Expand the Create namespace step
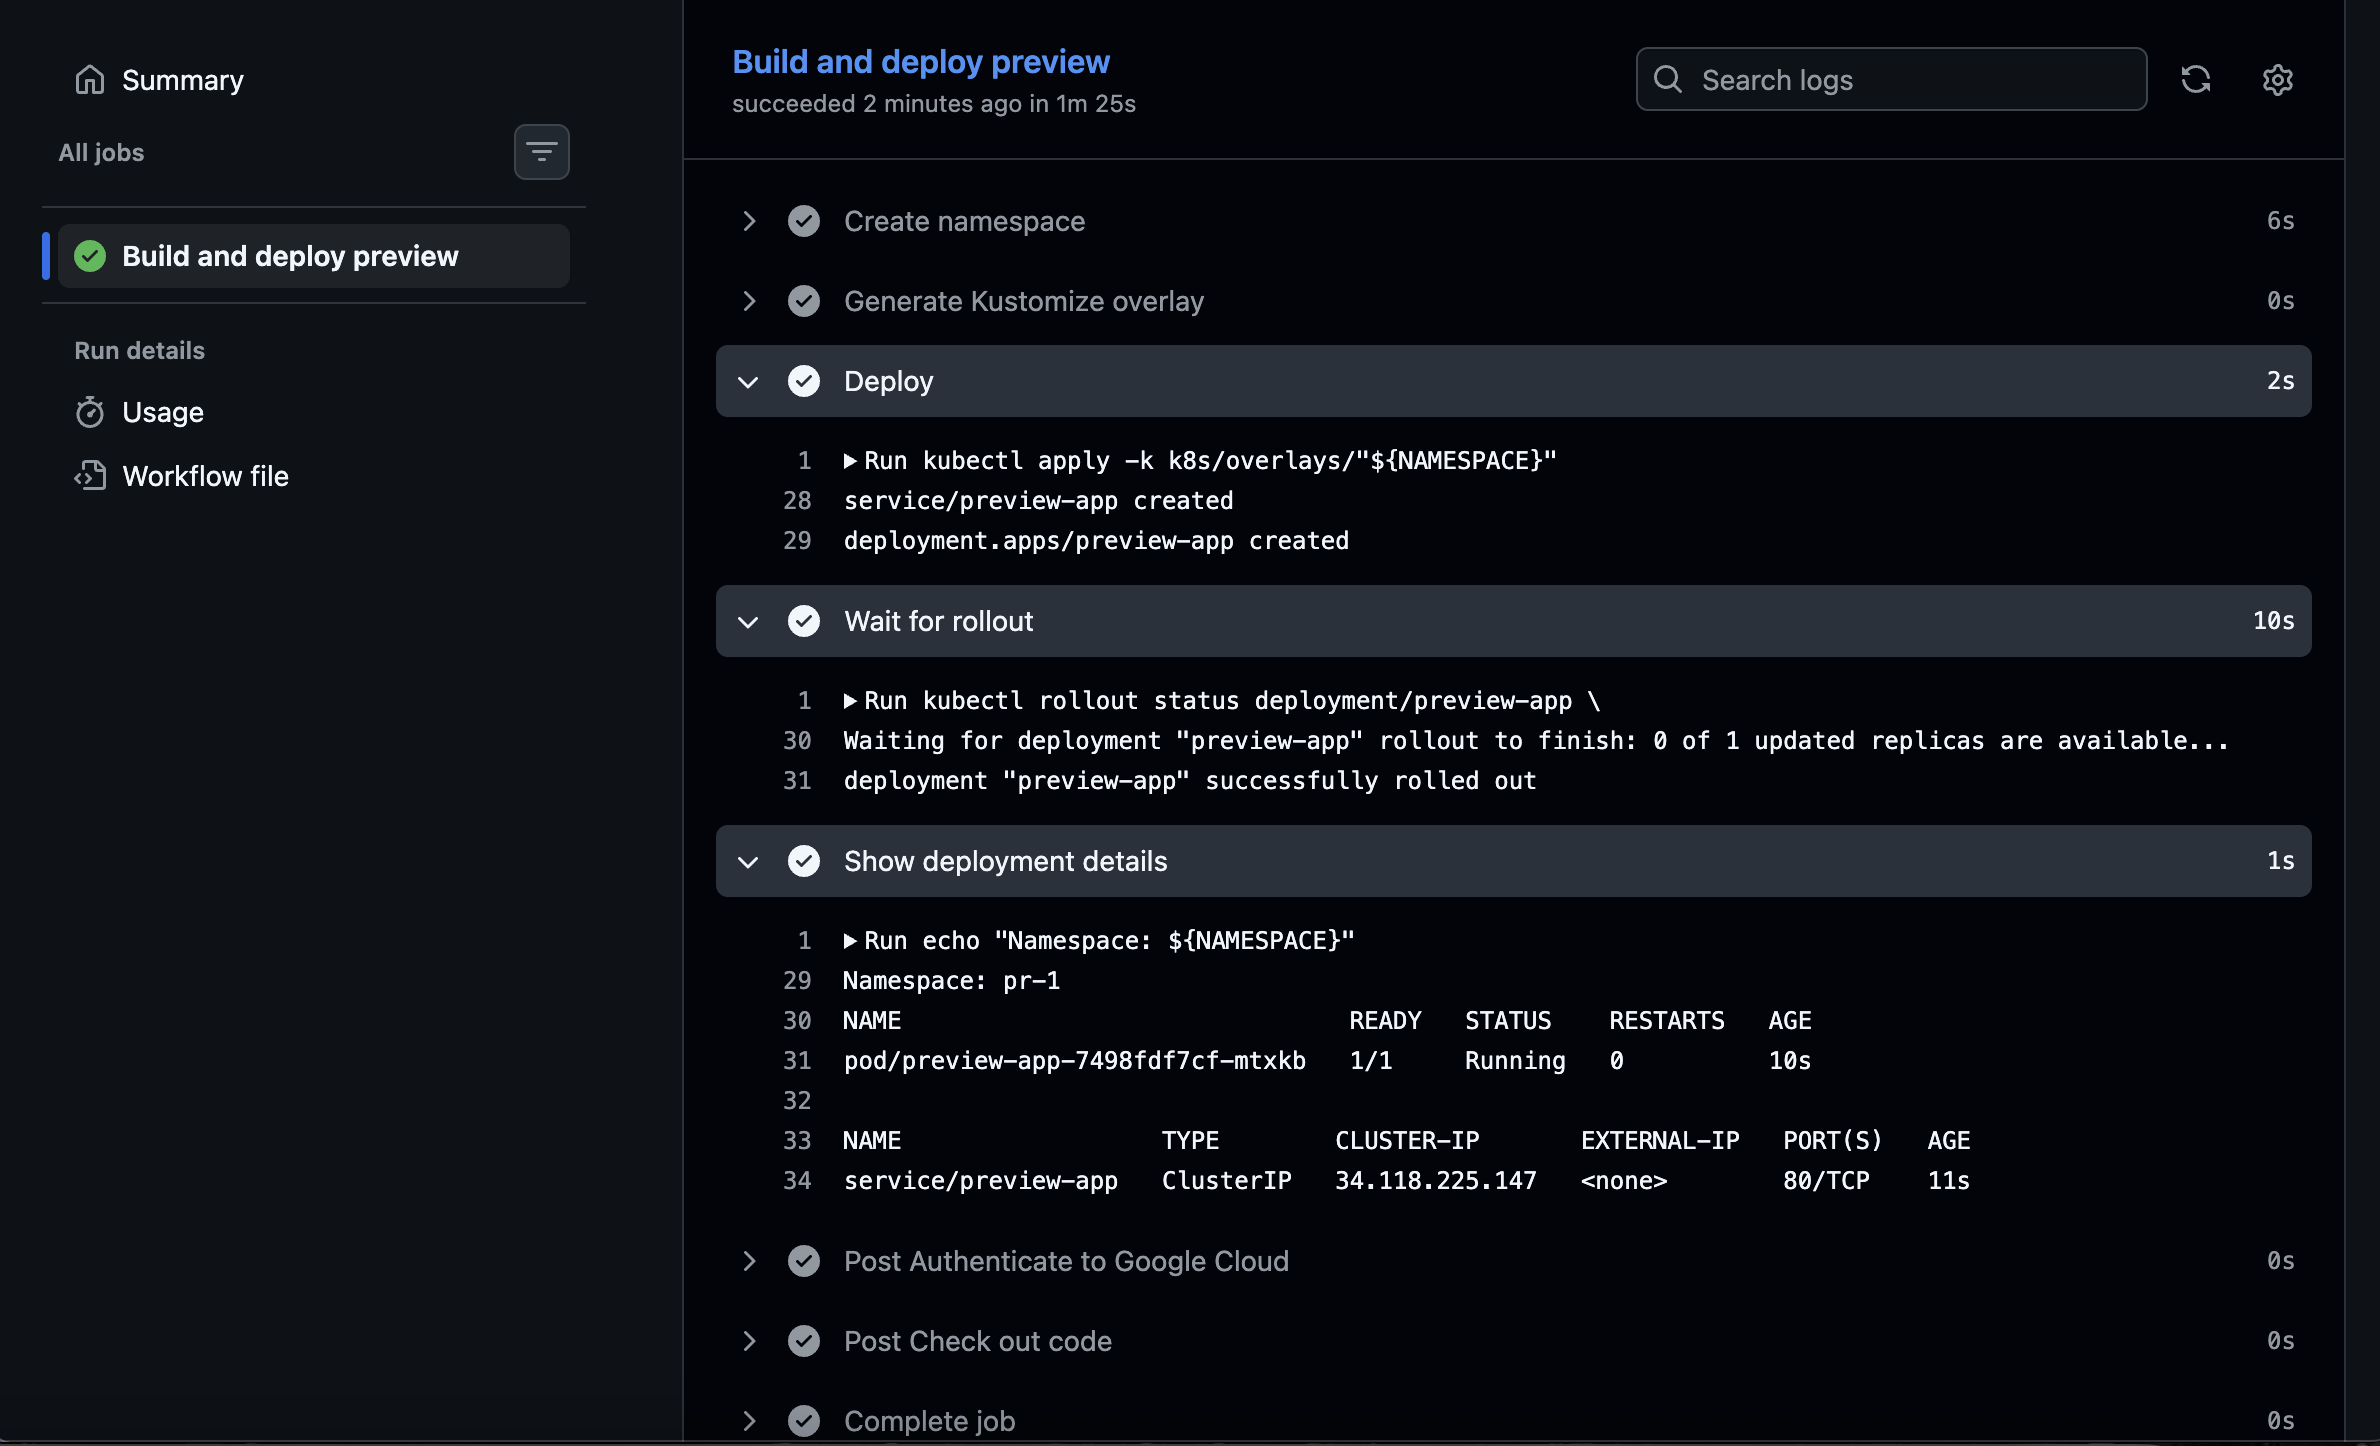 point(749,221)
